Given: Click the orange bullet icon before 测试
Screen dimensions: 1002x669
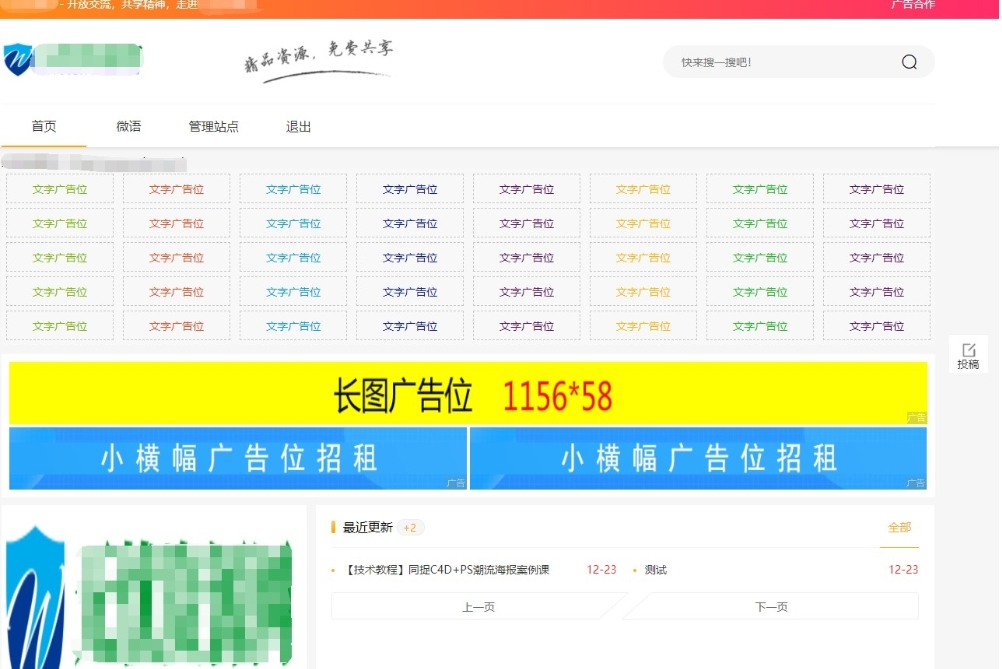Looking at the screenshot, I should 634,569.
